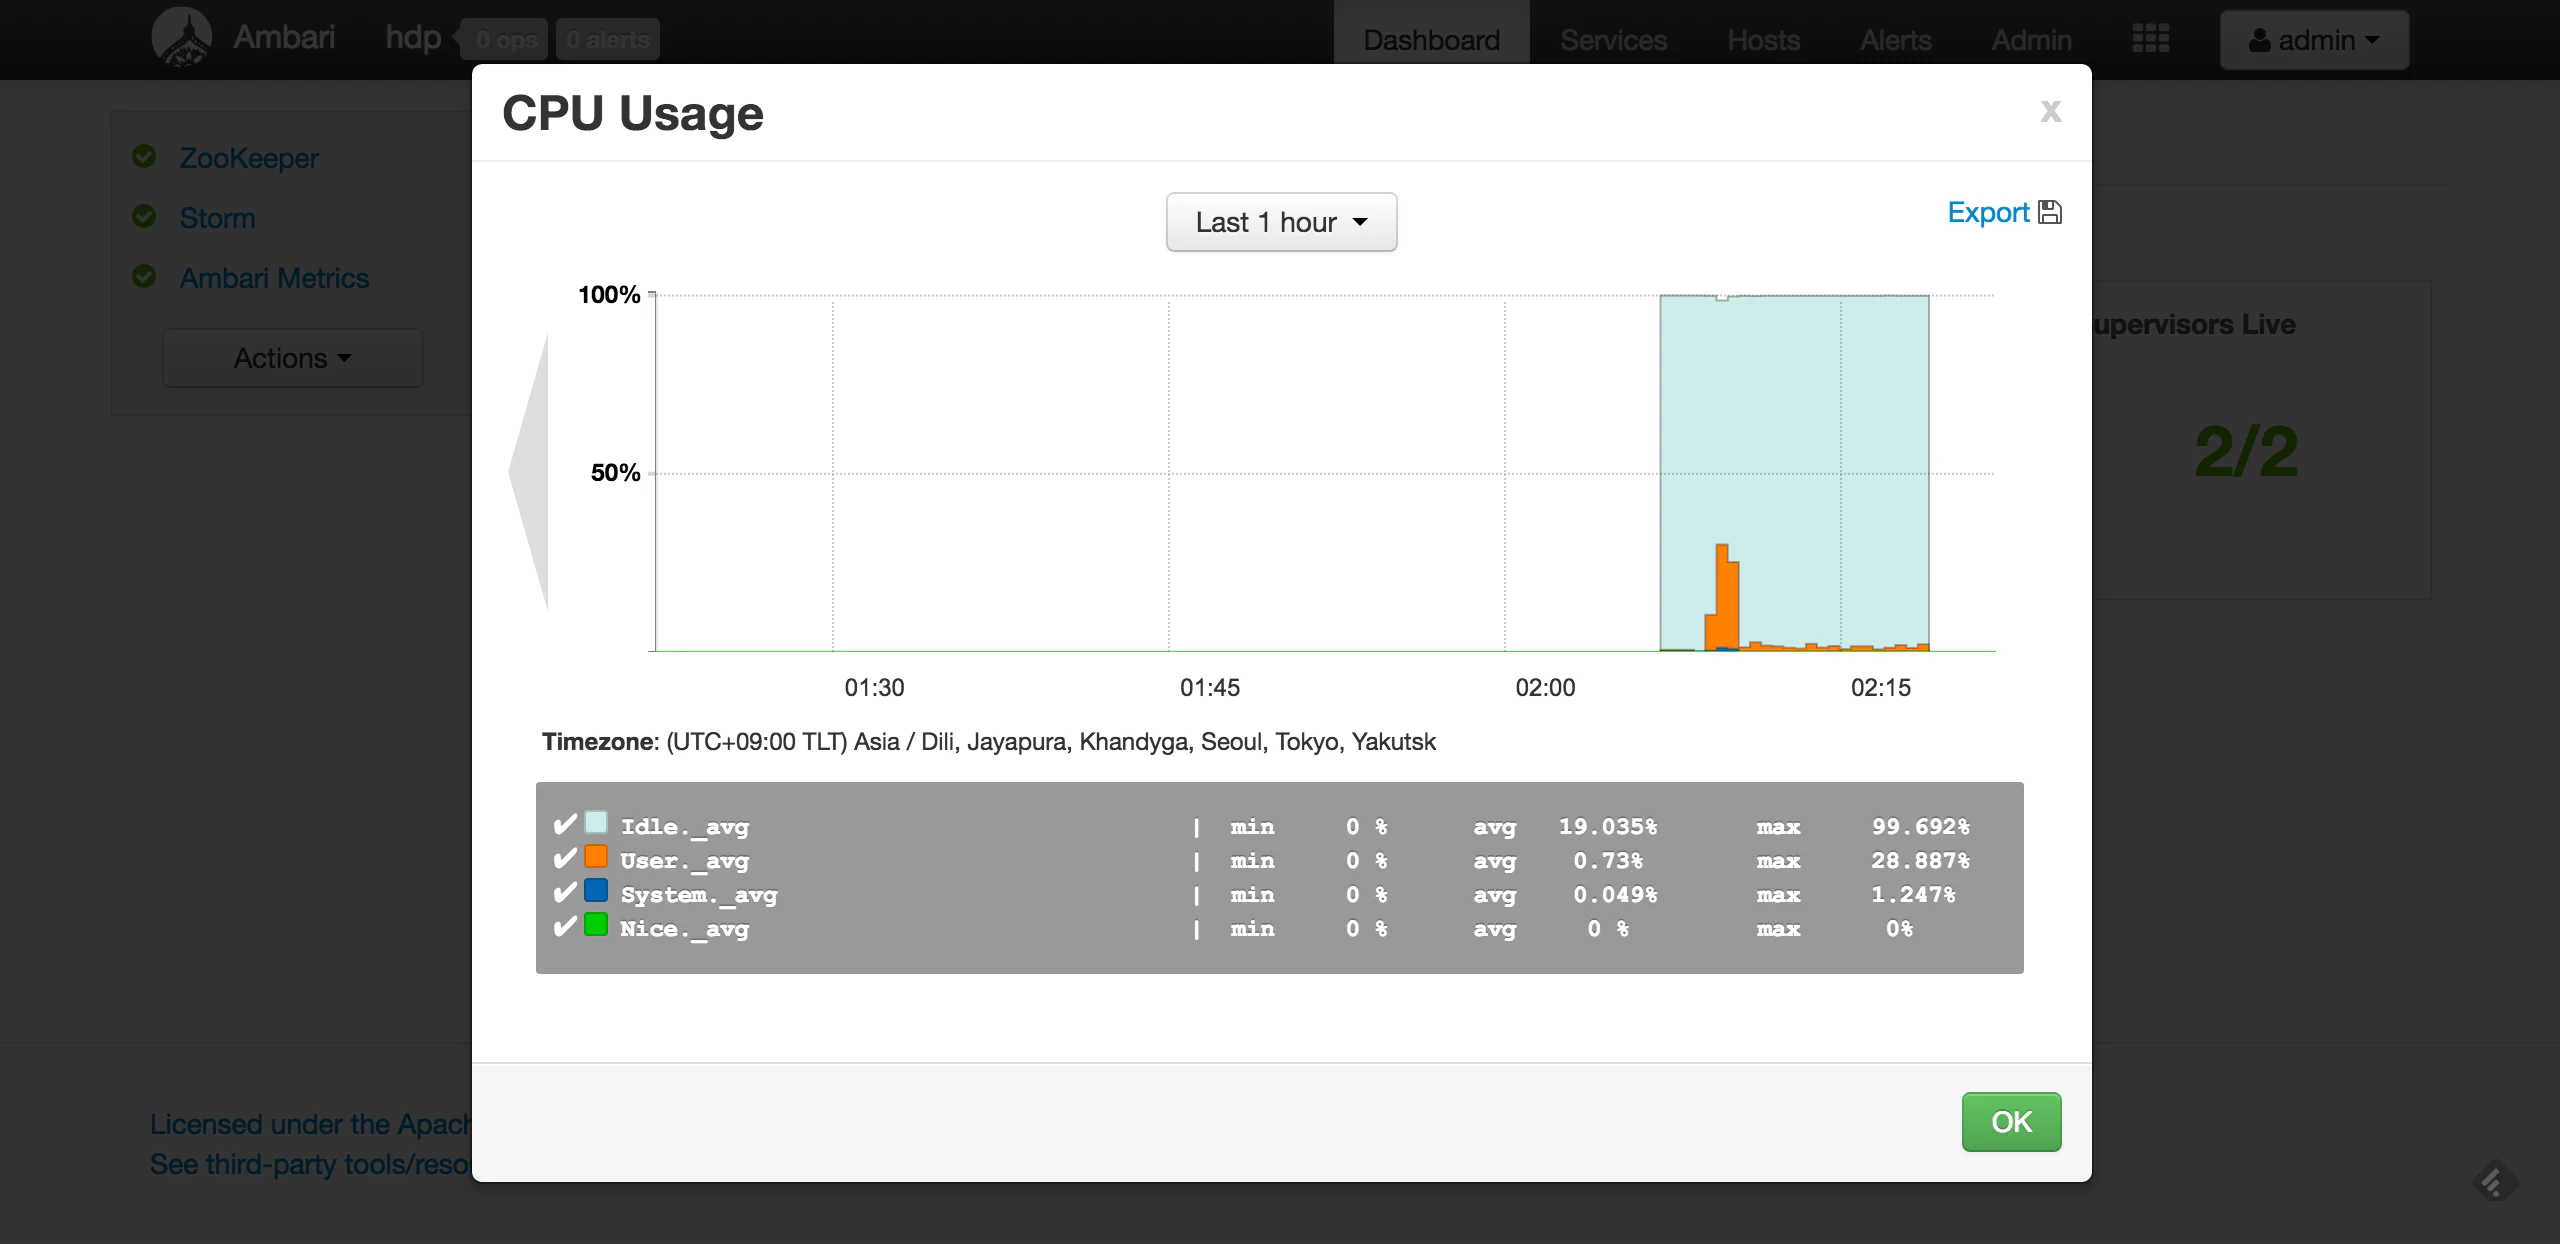Open the Ambari Metrics service link
Image resolution: width=2560 pixels, height=1244 pixels.
coord(275,278)
